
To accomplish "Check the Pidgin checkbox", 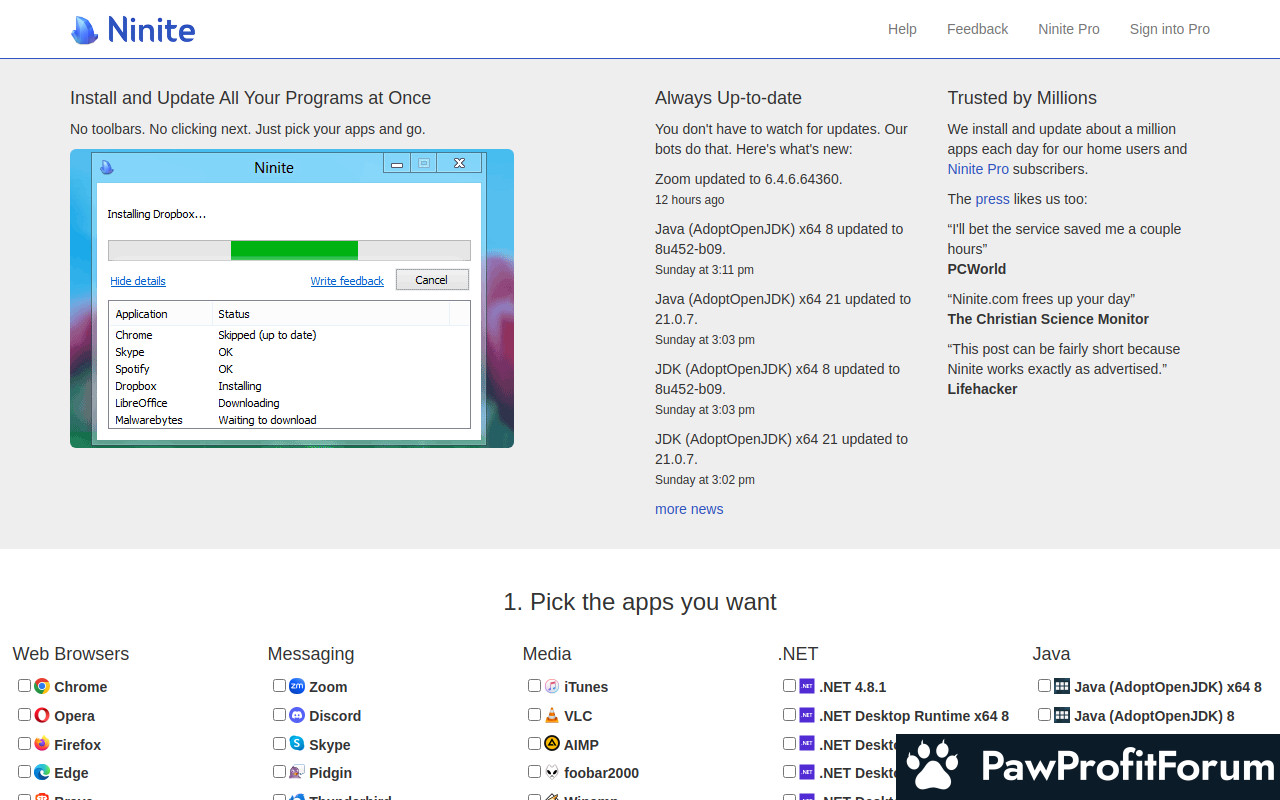I will point(279,772).
